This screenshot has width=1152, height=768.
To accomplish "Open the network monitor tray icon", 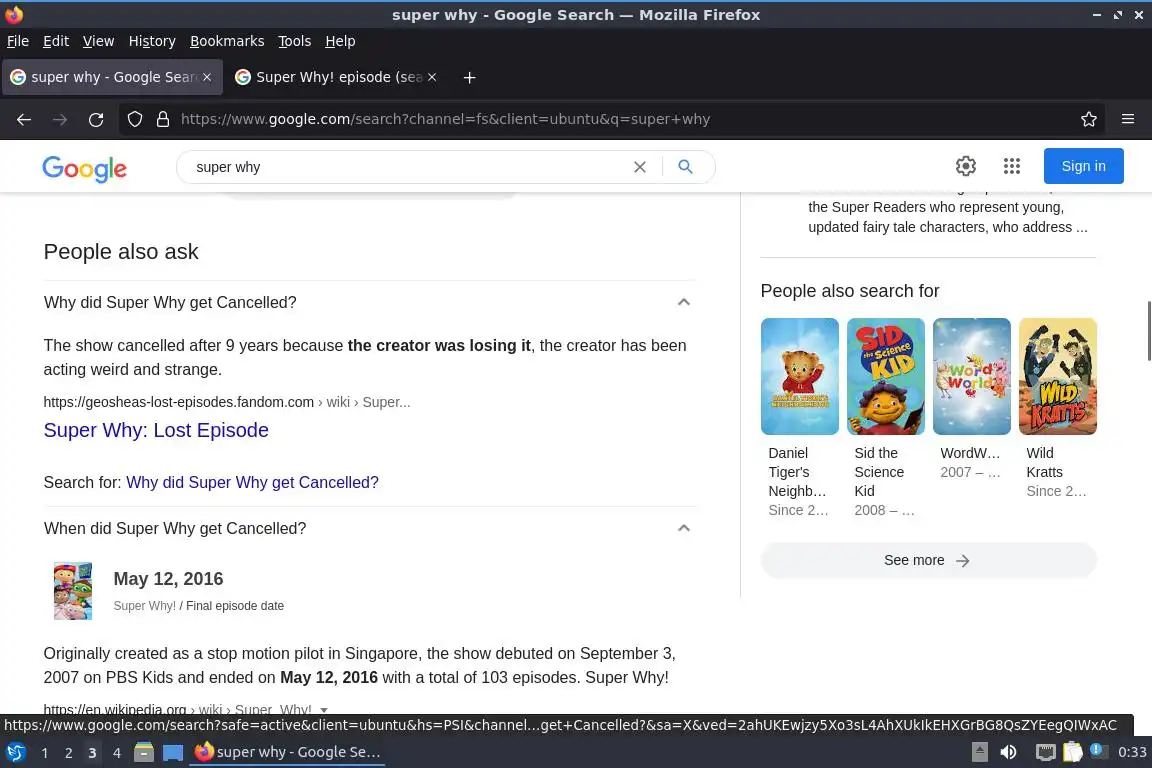I will [1045, 752].
